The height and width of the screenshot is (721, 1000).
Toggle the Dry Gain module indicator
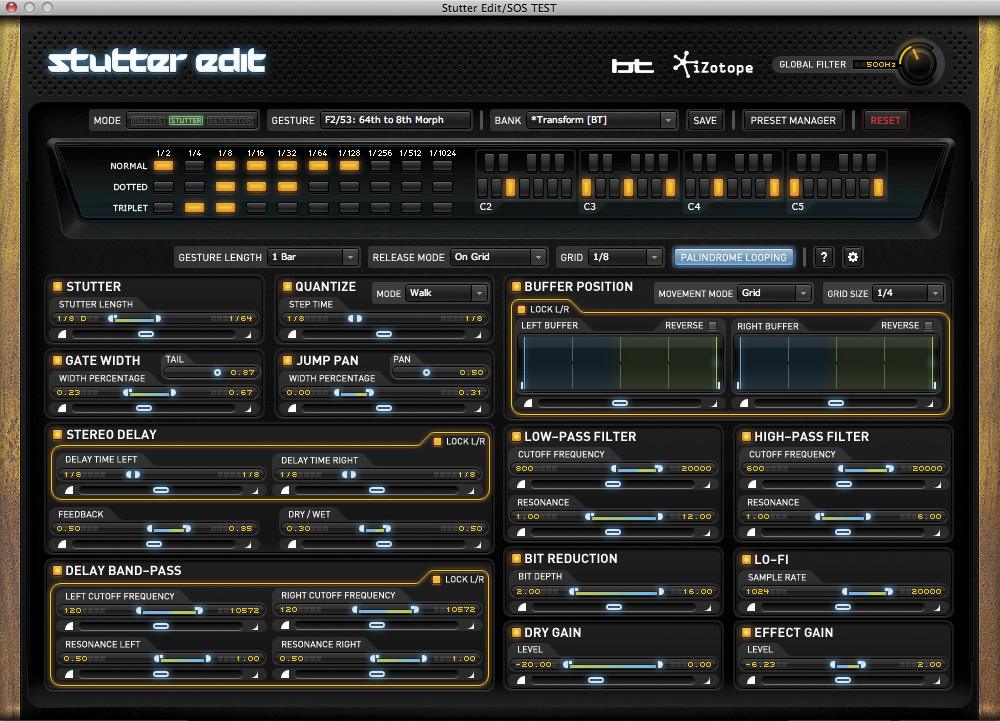516,632
